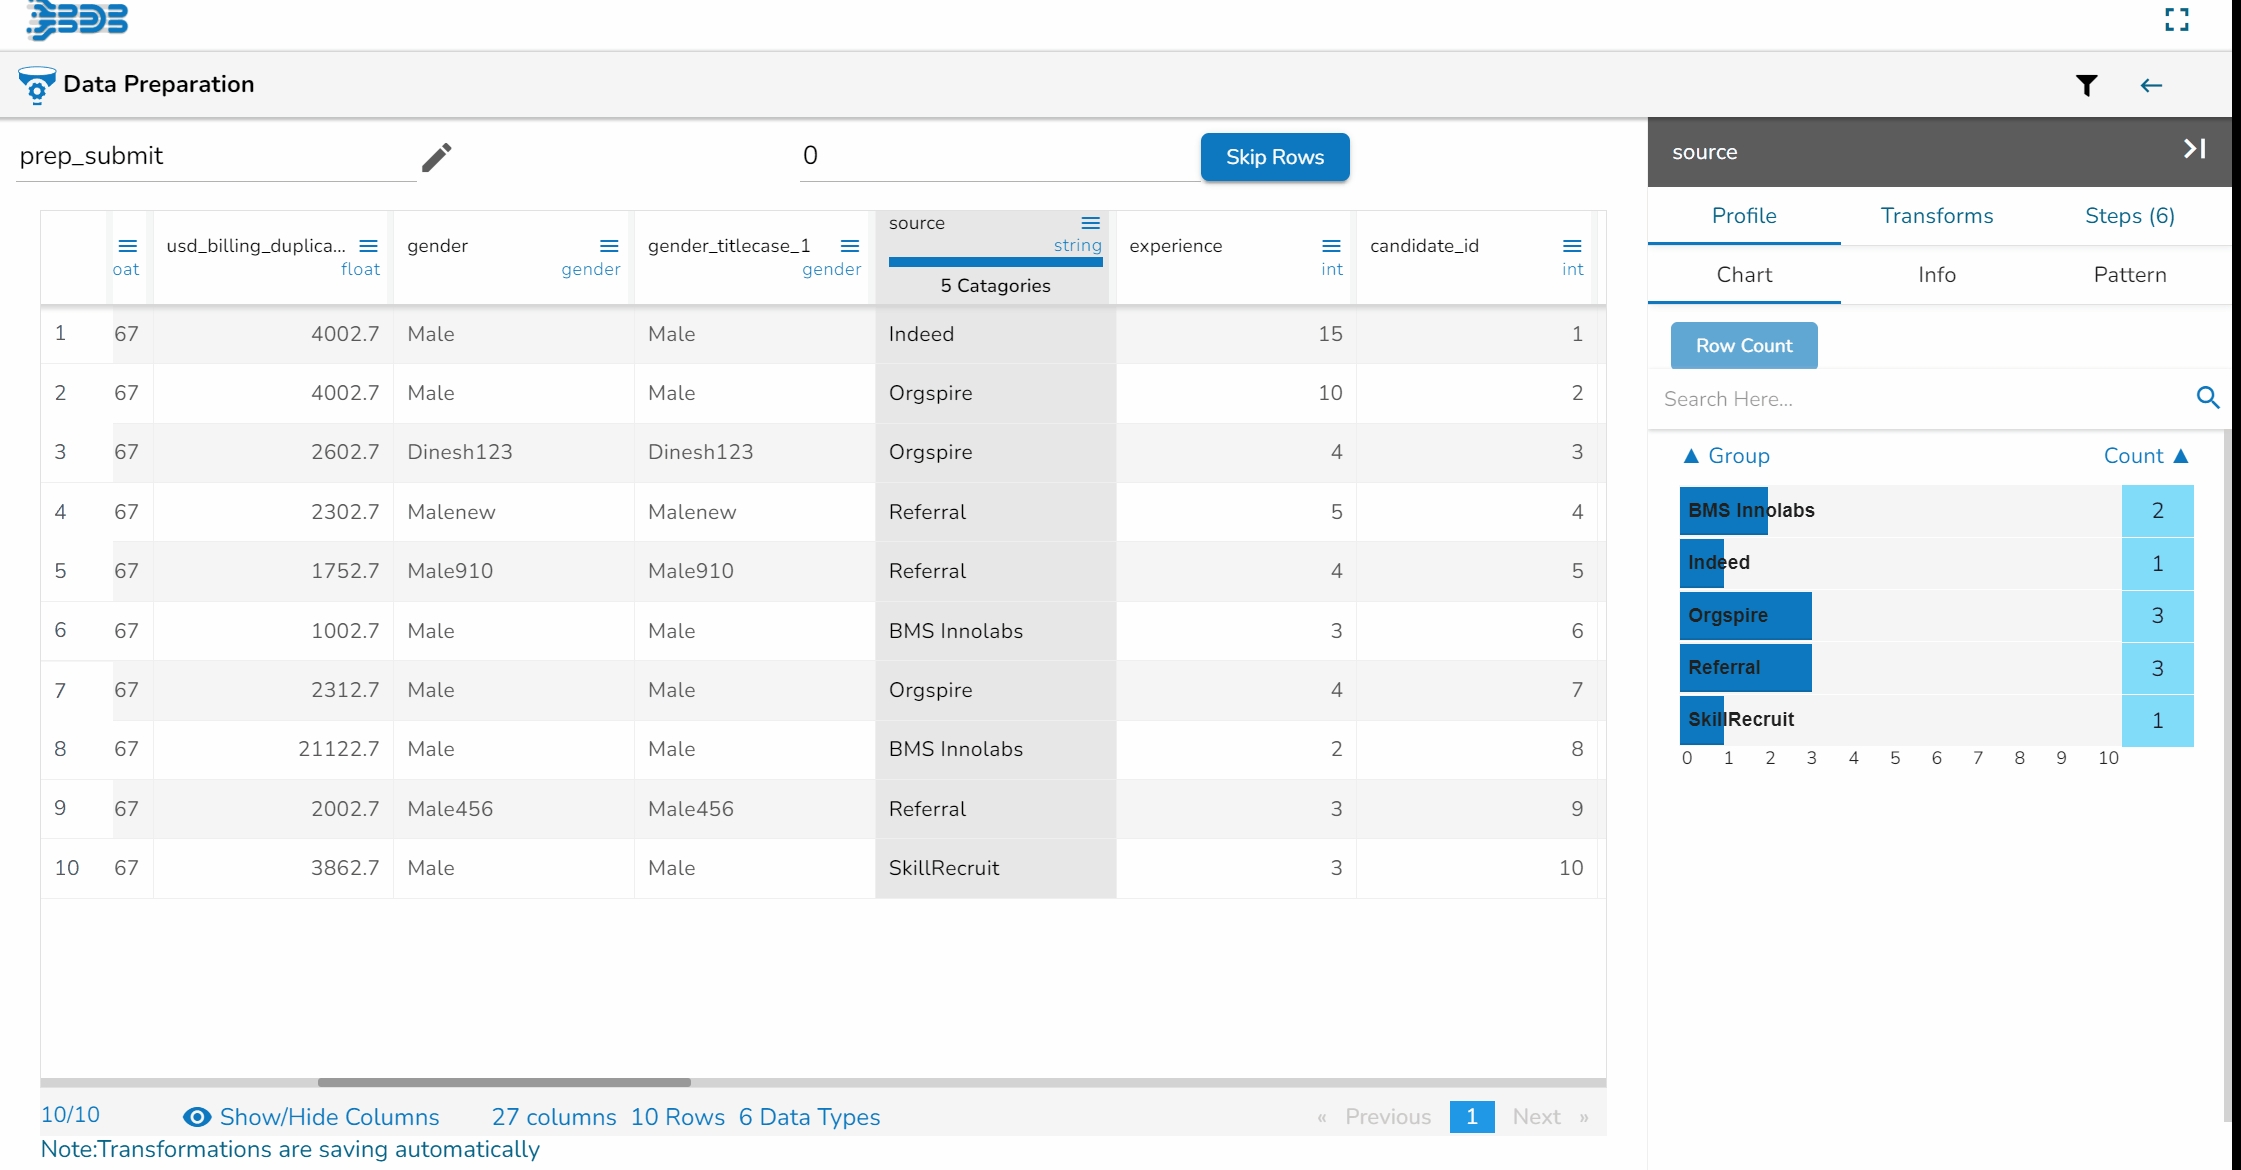Click the Row Count button
The height and width of the screenshot is (1170, 2241).
(x=1743, y=345)
